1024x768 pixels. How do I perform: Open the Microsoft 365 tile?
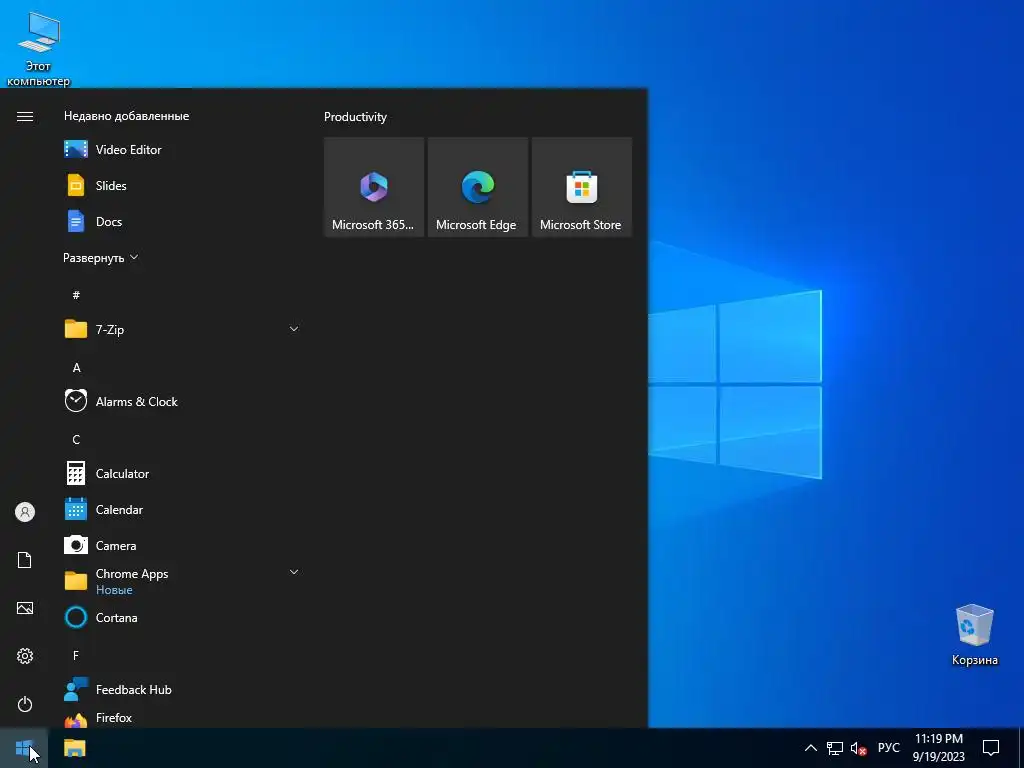[374, 187]
